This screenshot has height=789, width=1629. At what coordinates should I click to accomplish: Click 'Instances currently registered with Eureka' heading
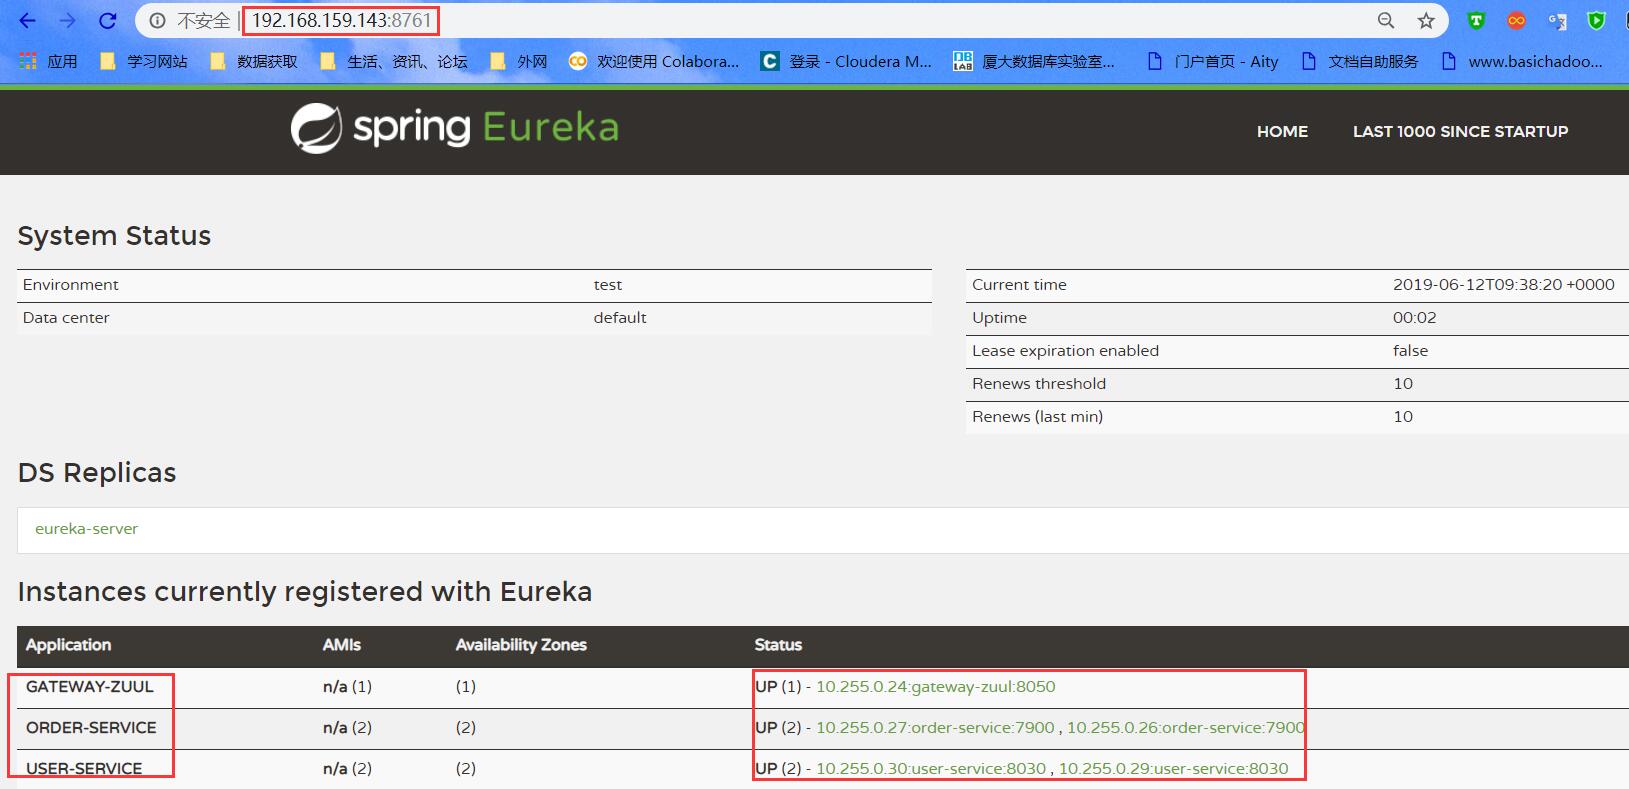pyautogui.click(x=305, y=592)
